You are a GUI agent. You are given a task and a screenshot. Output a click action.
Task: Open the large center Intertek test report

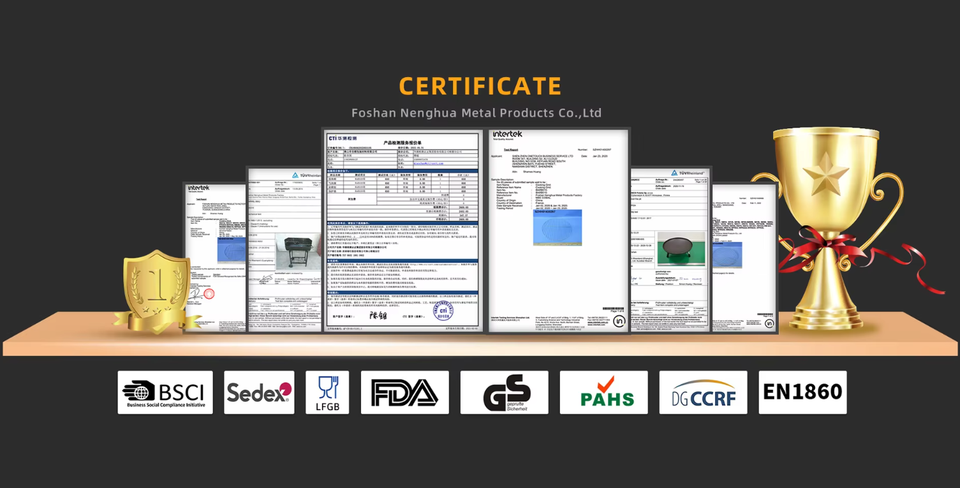558,230
